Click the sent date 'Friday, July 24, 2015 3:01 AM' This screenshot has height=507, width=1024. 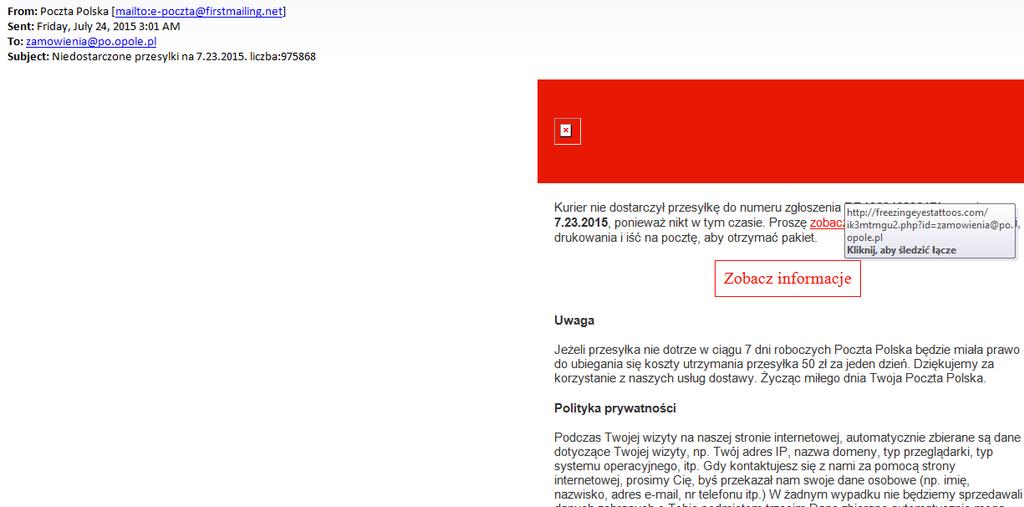point(108,26)
